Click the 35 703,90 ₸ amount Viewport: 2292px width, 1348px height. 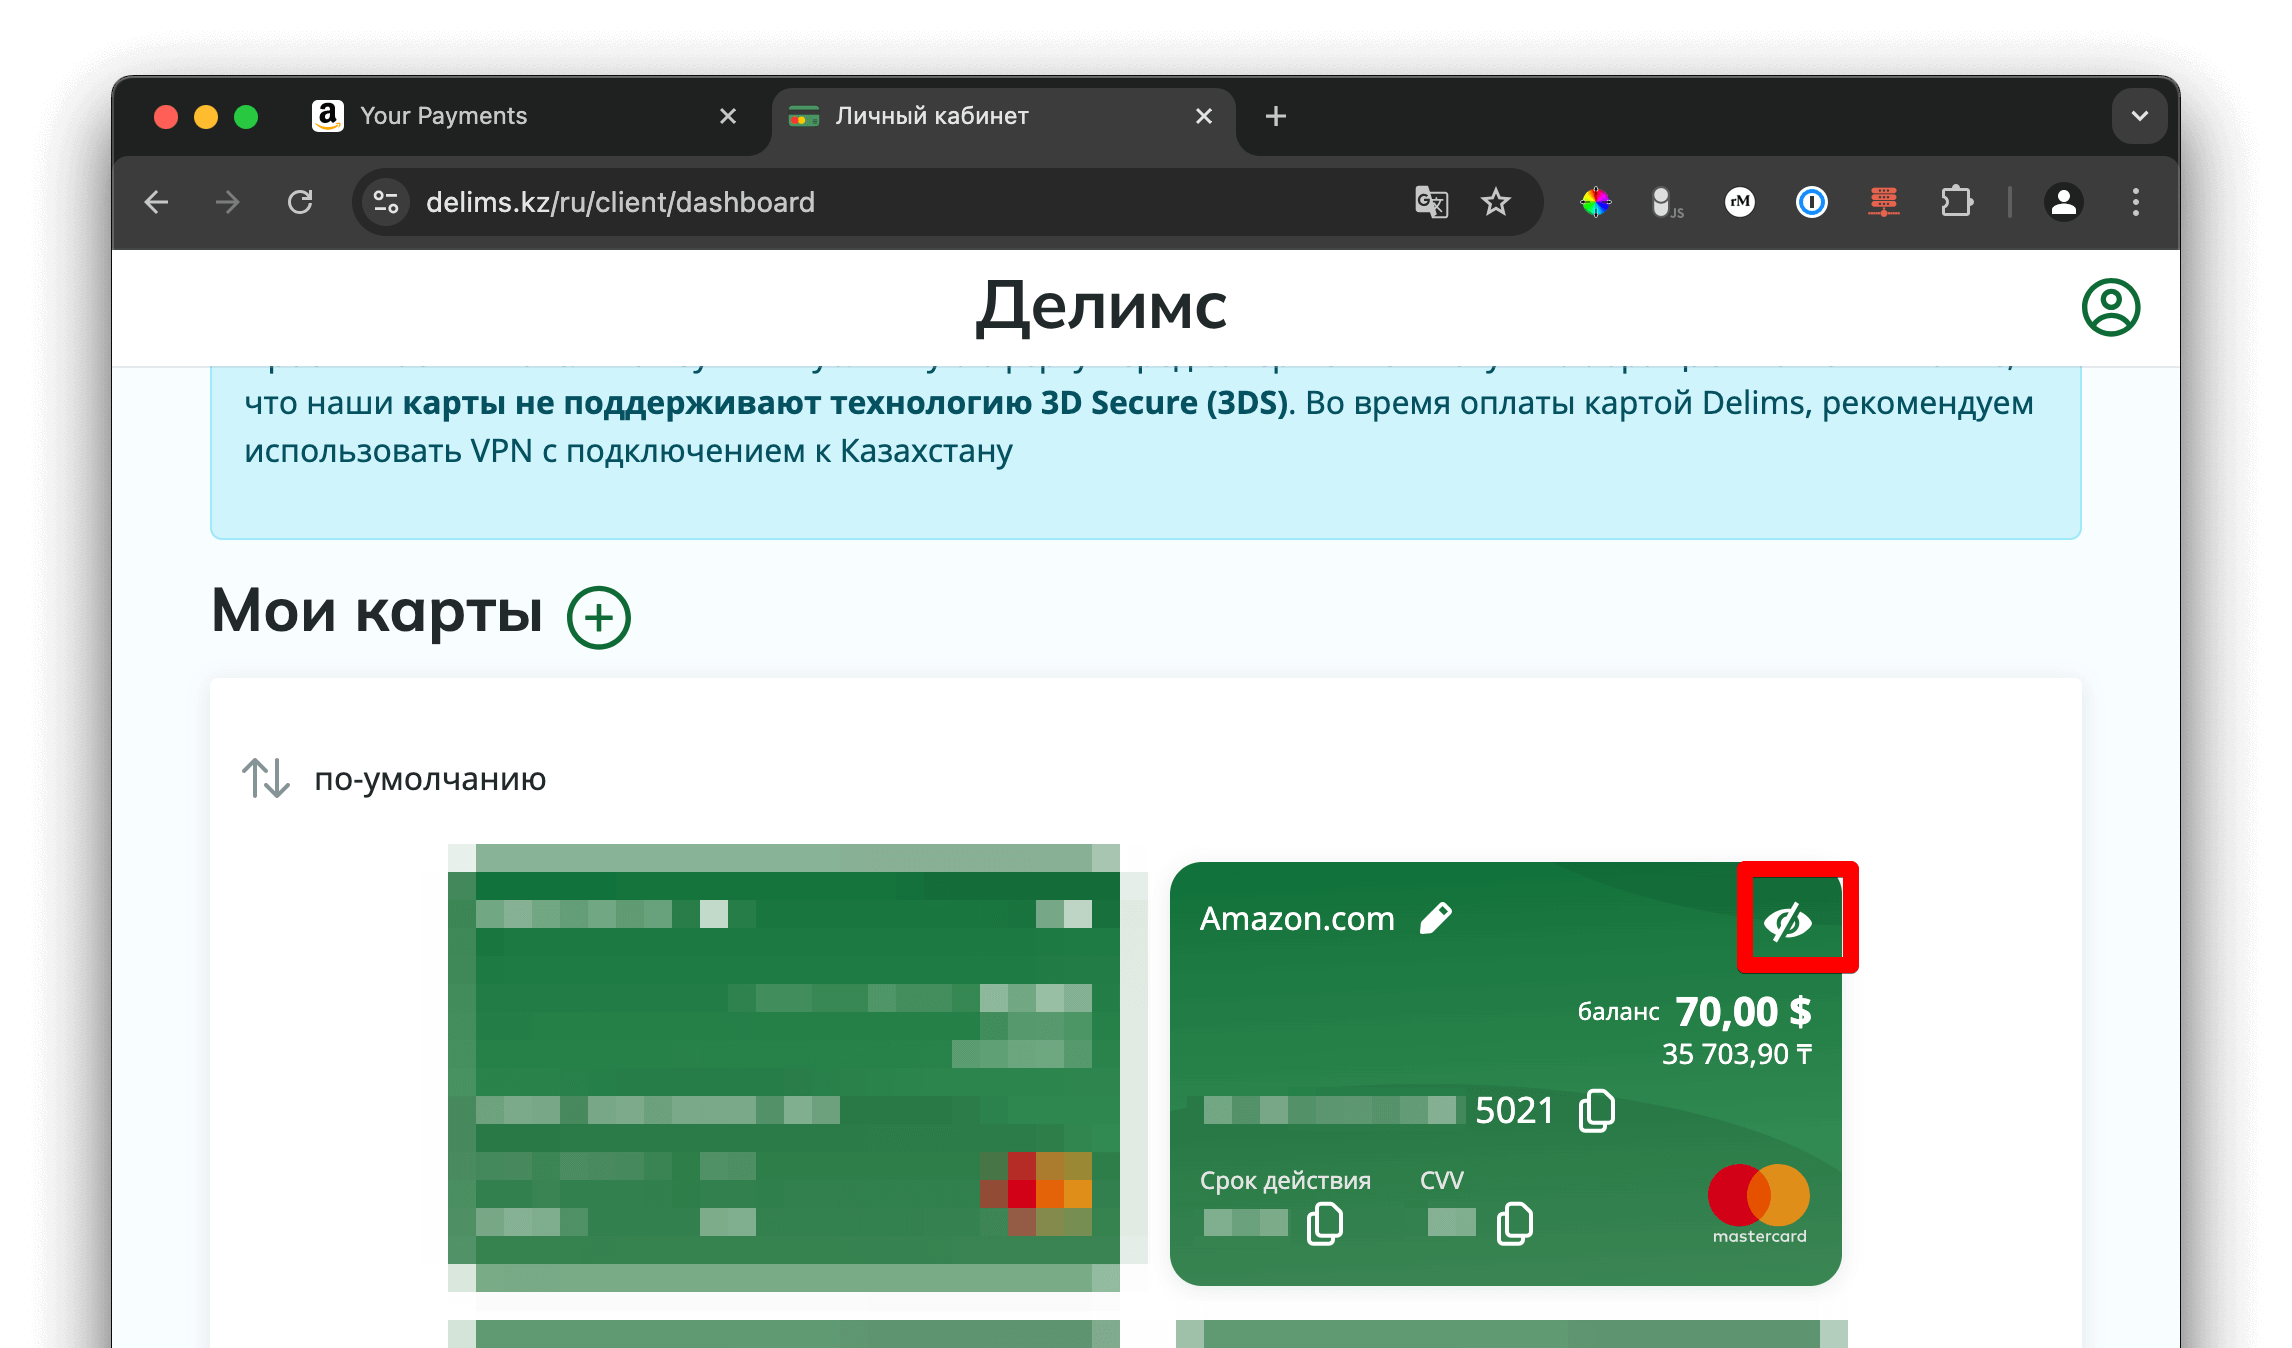coord(1737,1054)
